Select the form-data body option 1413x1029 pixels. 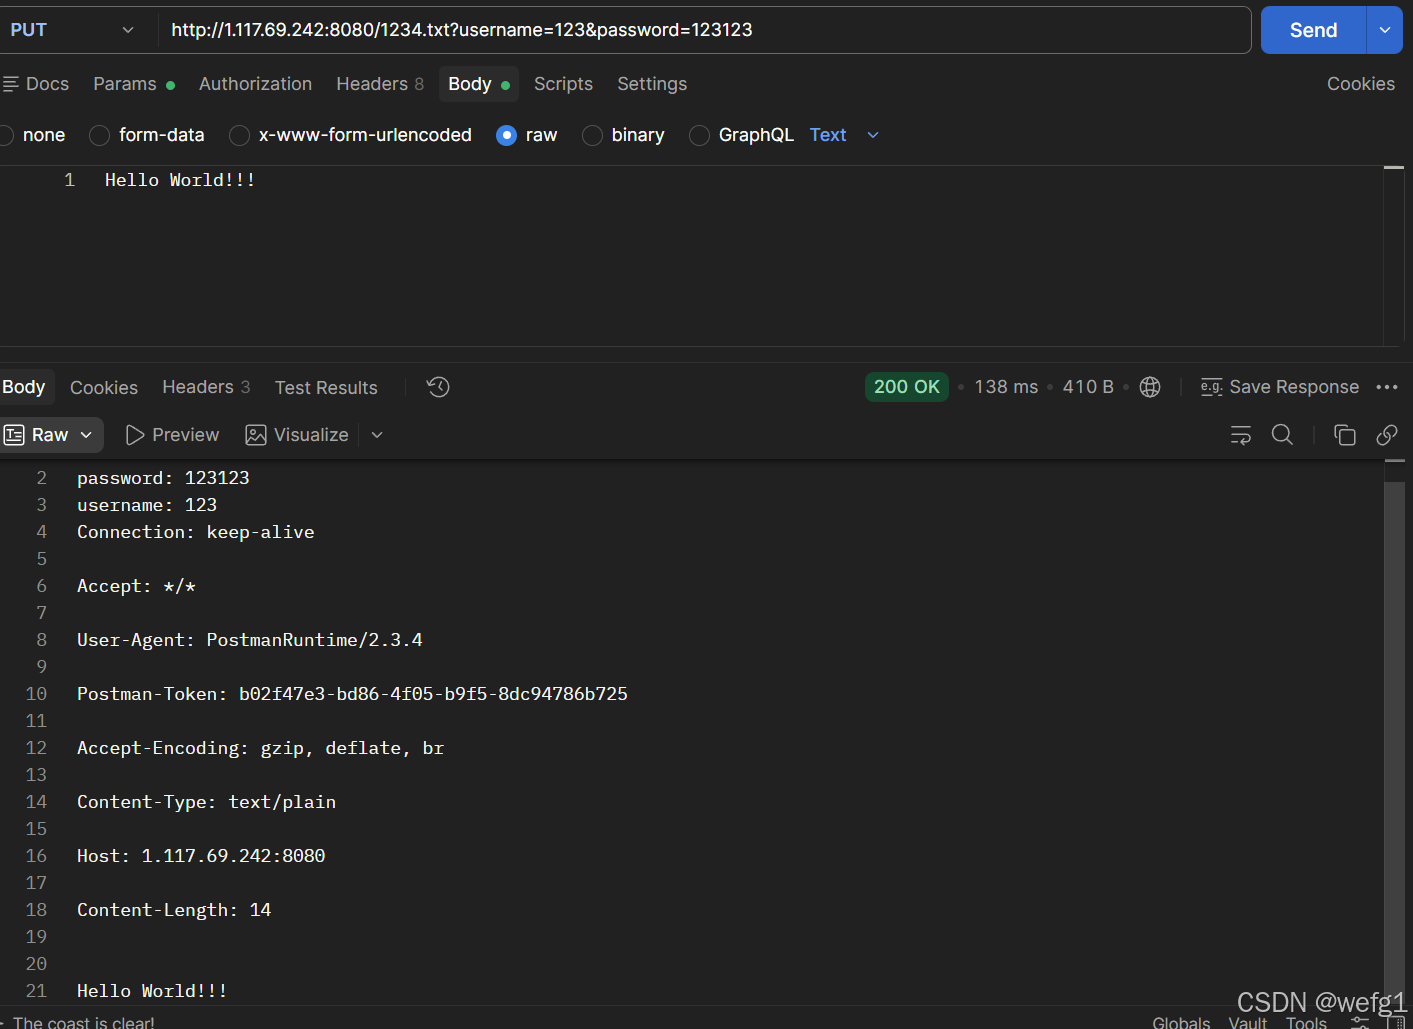coord(147,135)
